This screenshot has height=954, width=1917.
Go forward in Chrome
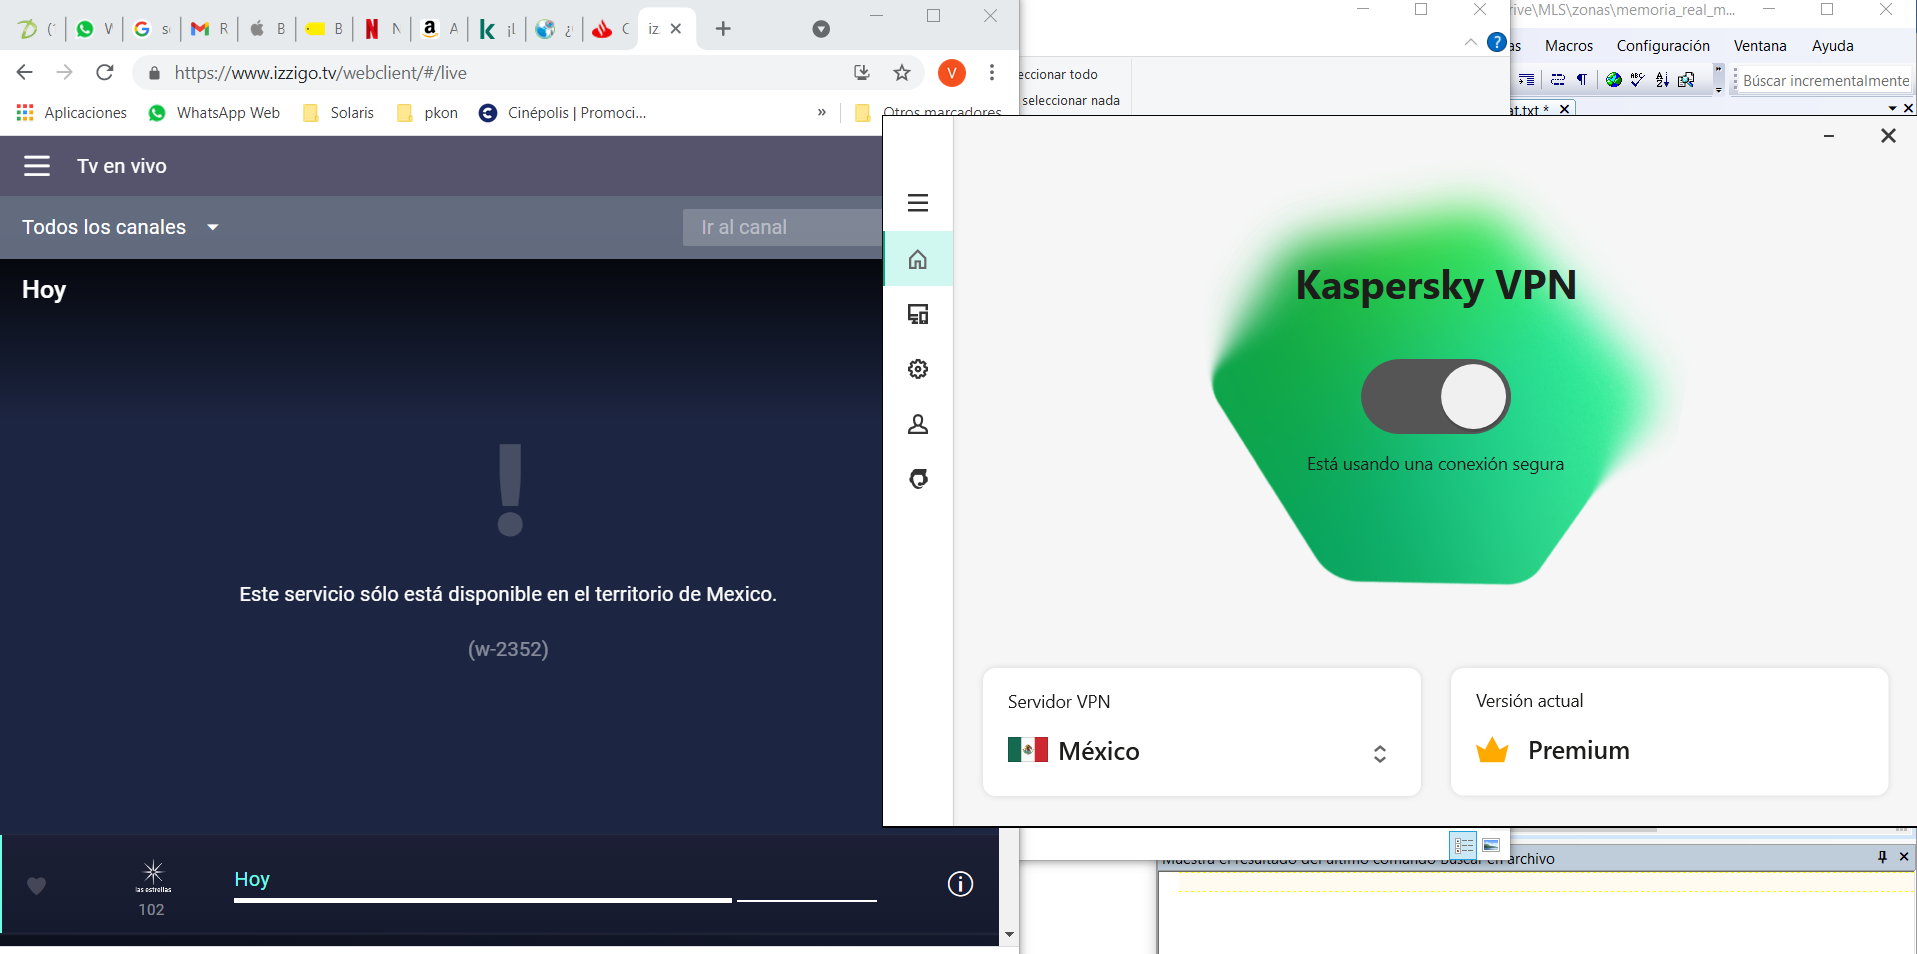pyautogui.click(x=64, y=72)
